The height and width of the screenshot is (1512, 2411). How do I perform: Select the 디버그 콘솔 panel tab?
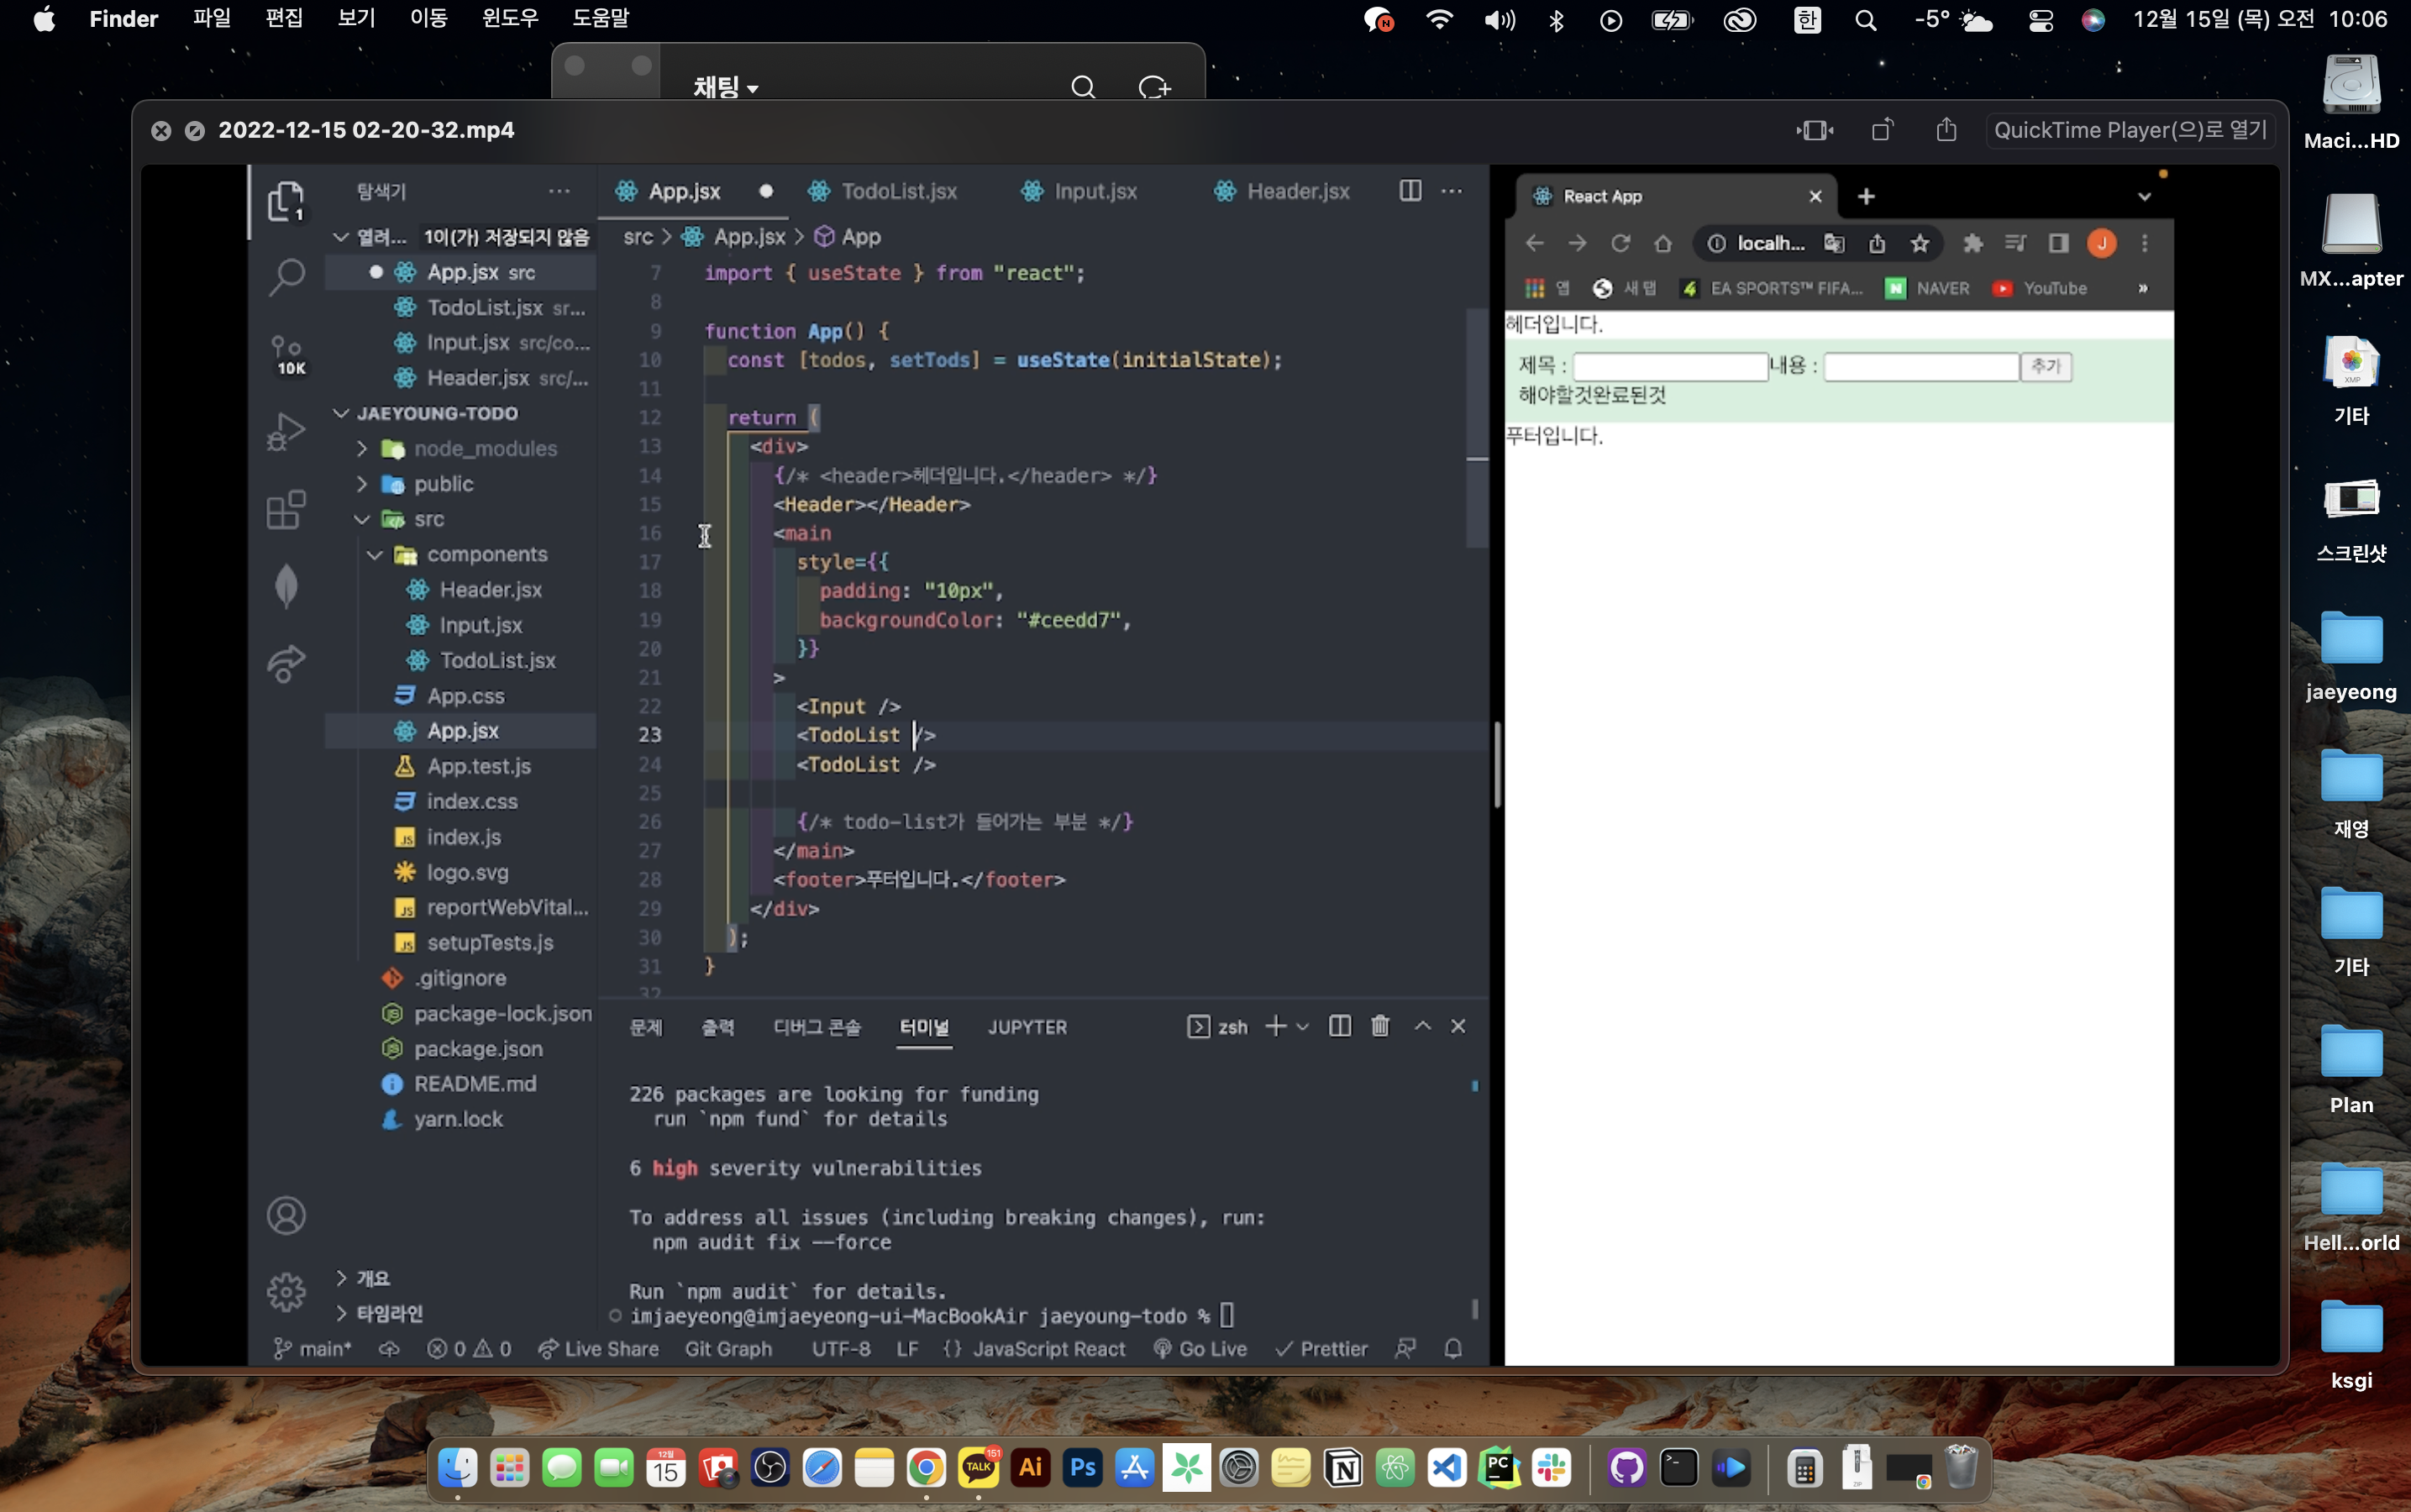(x=816, y=1027)
